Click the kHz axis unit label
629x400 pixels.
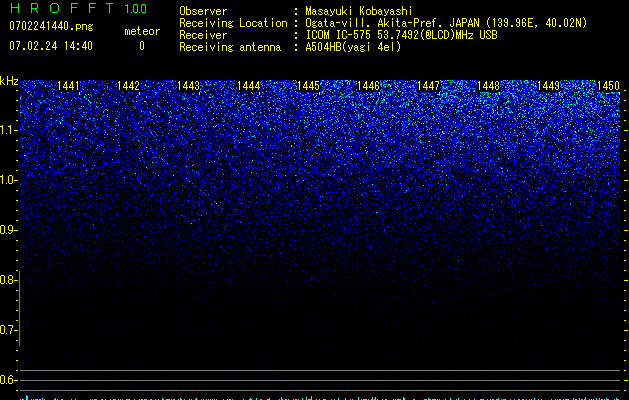pos(9,81)
